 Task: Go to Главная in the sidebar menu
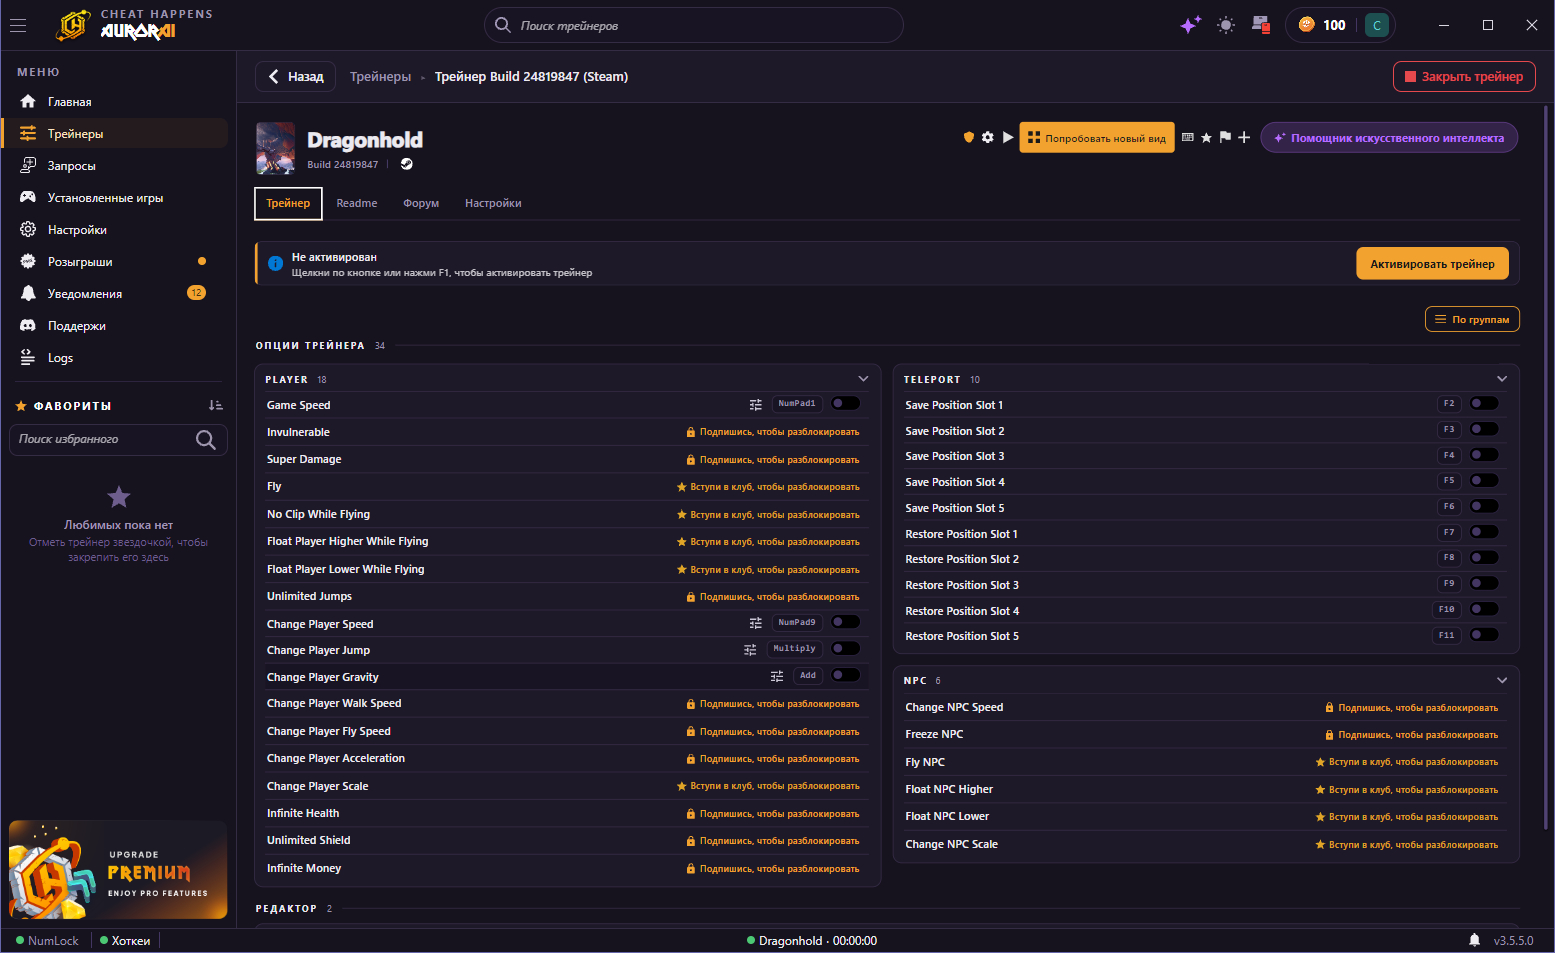[x=116, y=102]
